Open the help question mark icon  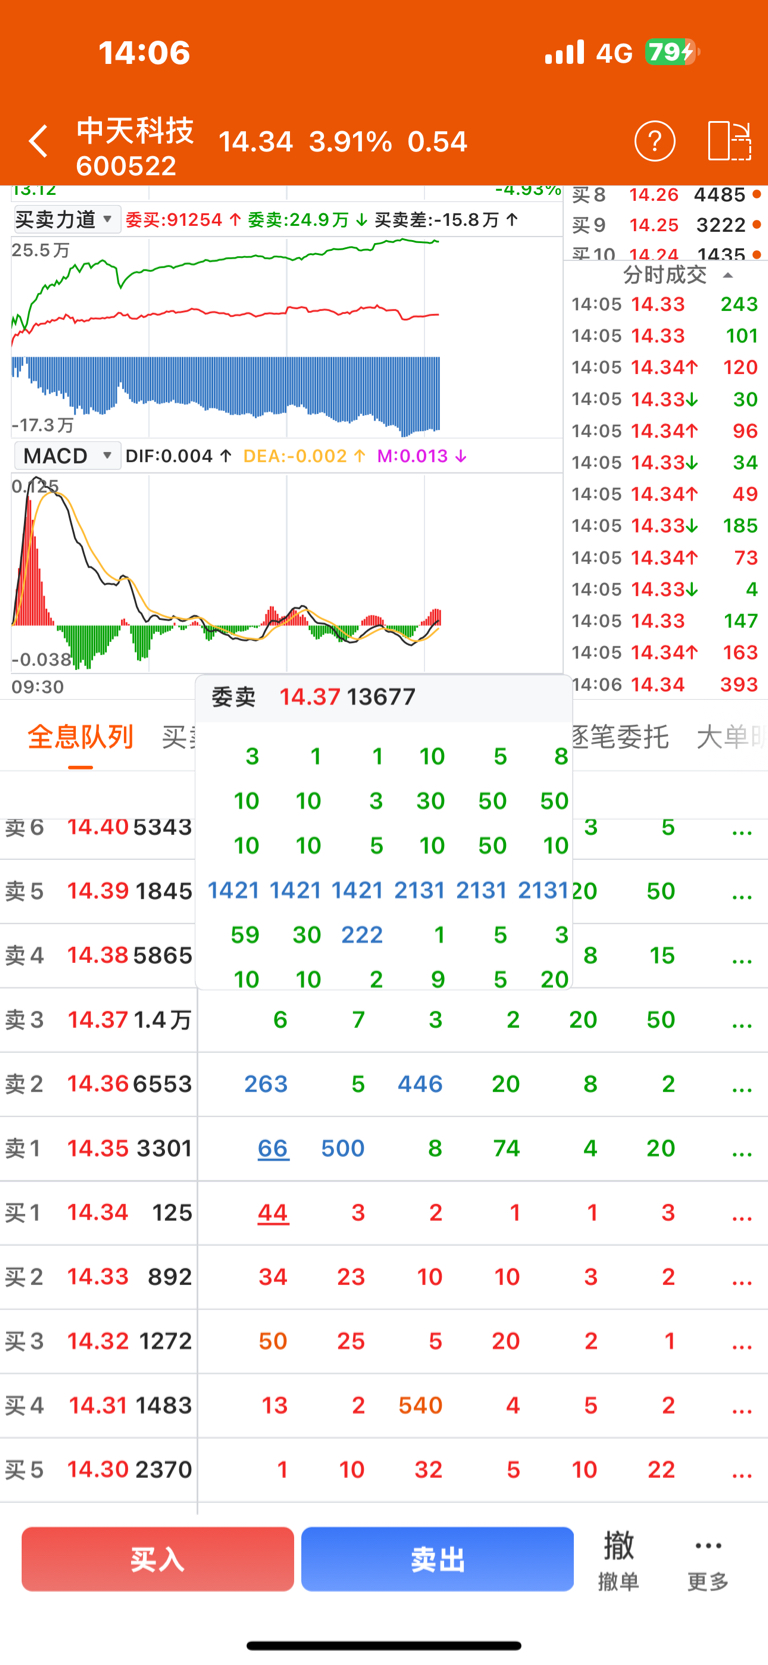coord(655,141)
